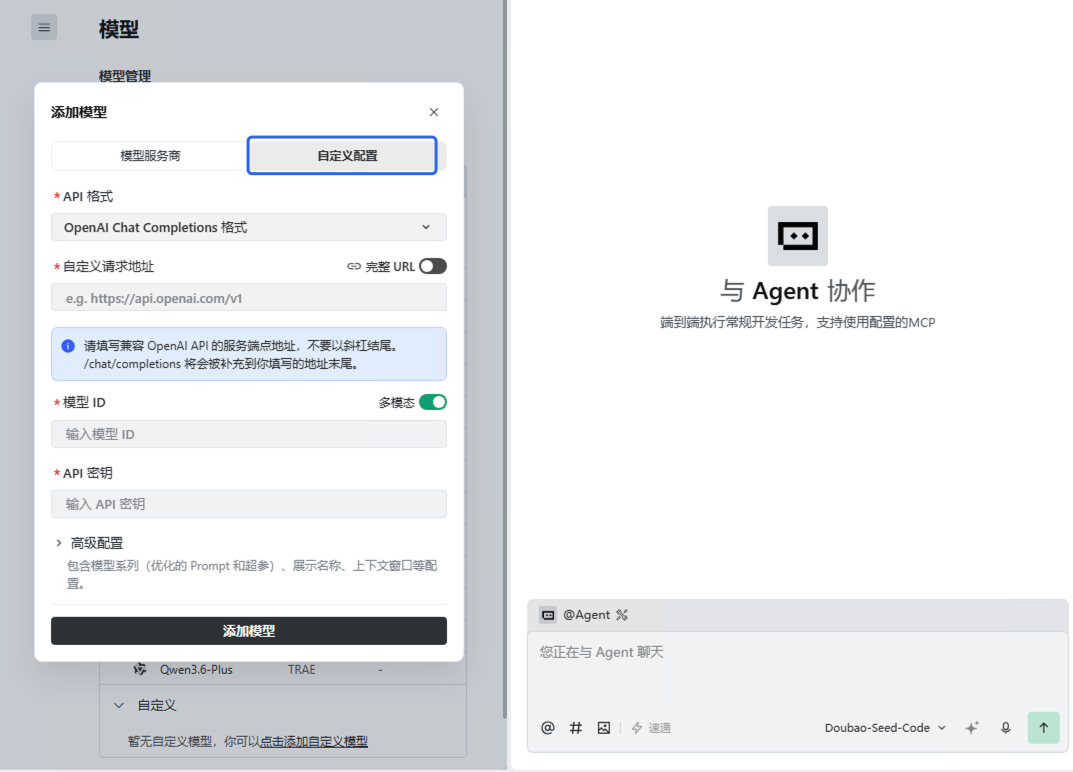1073x772 pixels.
Task: Open the Doubao-Seed-Code model dropdown
Action: click(x=885, y=728)
